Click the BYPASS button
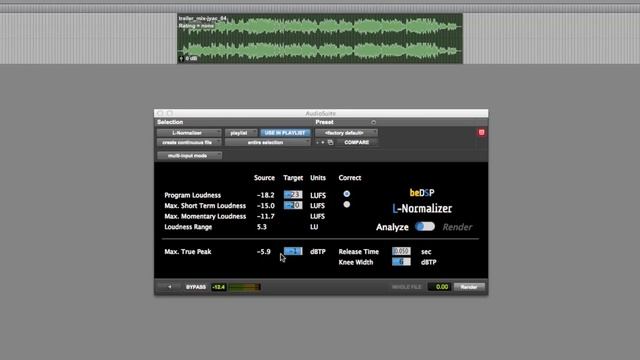This screenshot has width=640, height=360. 196,287
